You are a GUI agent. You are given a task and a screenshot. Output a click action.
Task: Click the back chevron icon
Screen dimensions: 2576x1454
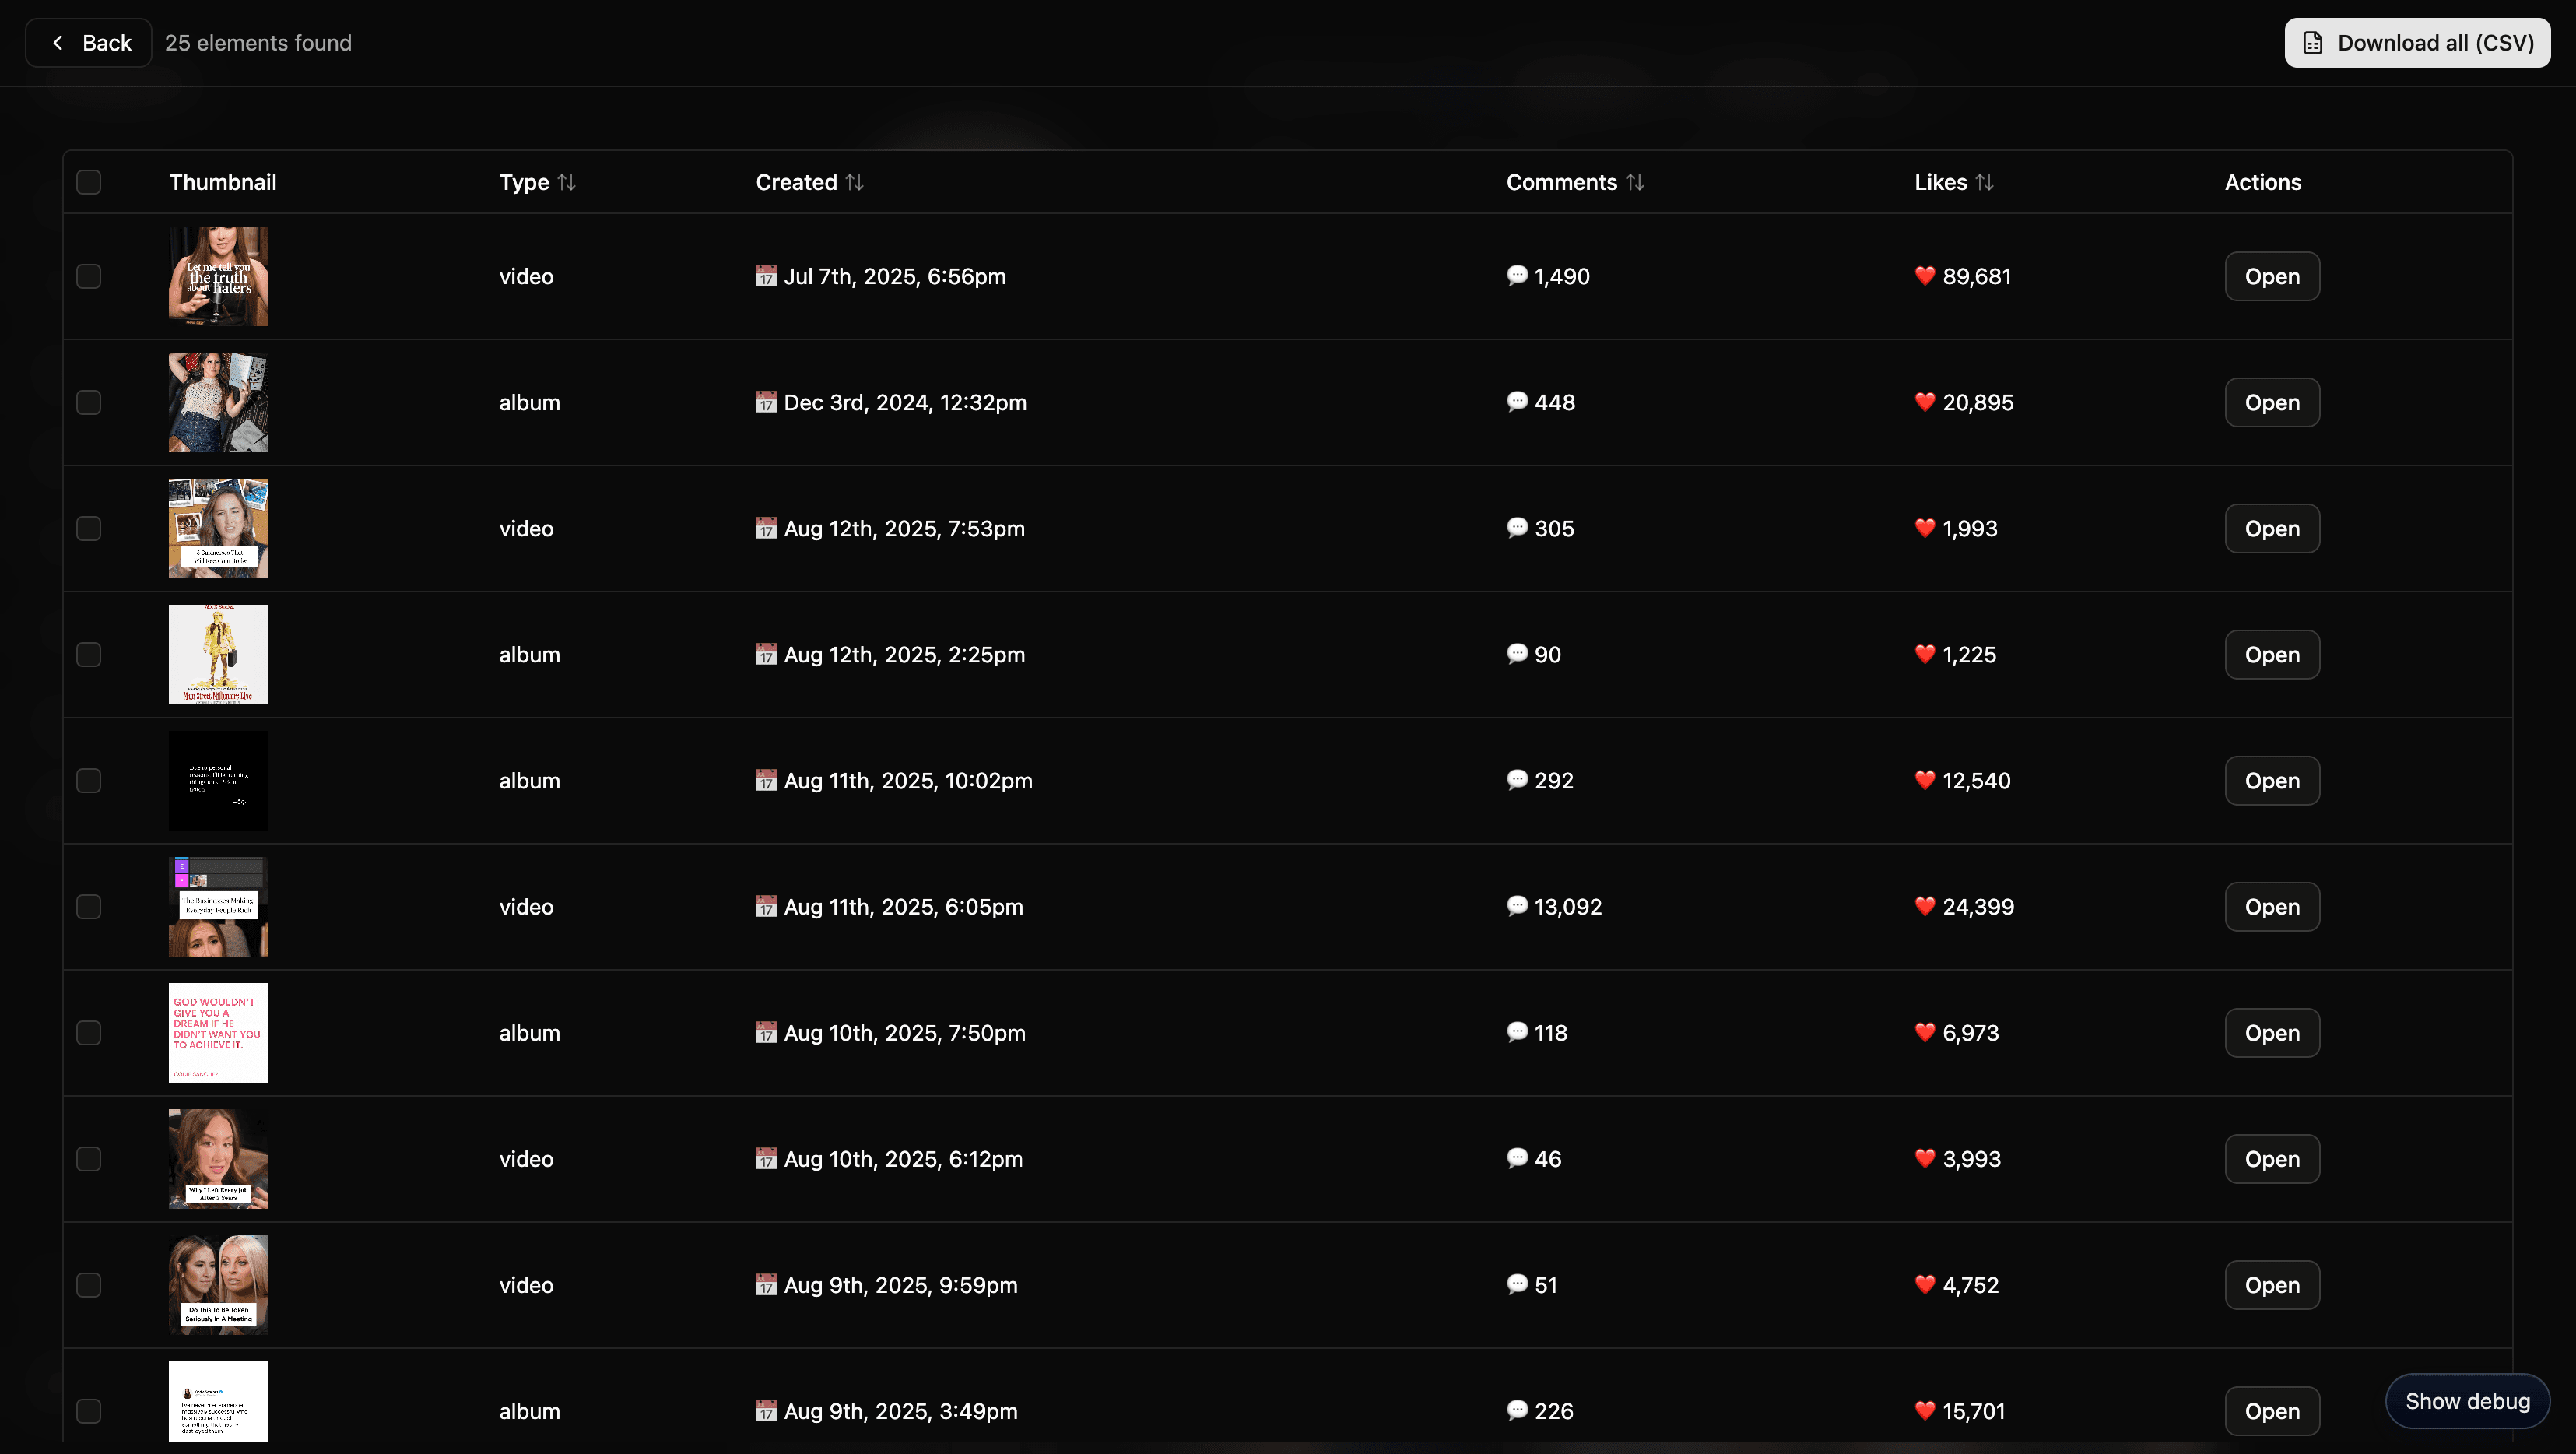click(57, 42)
